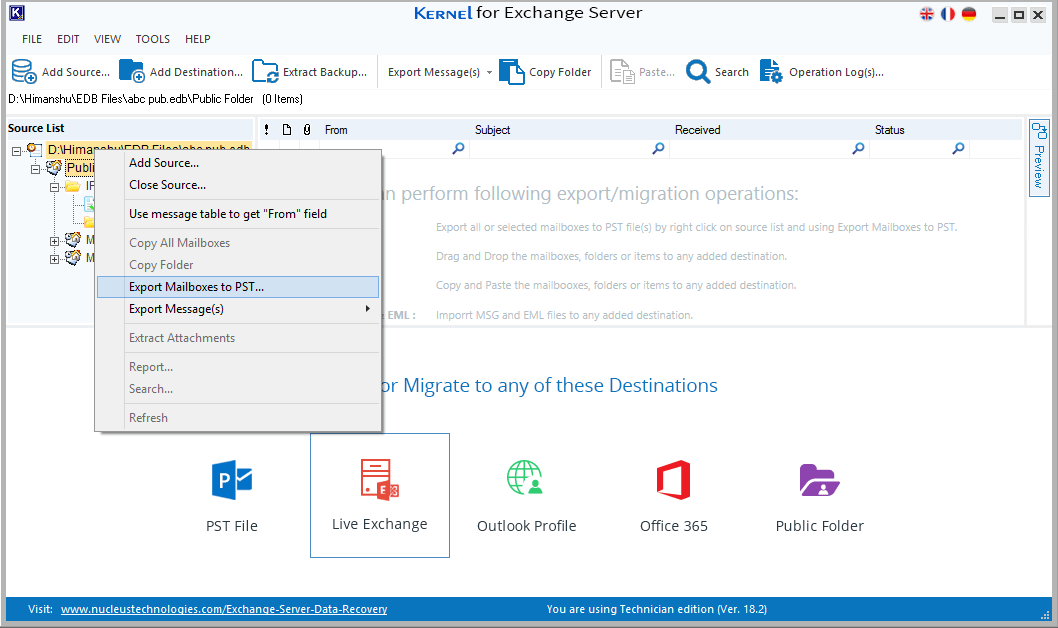Select the PST File destination icon
This screenshot has height=628, width=1058.
[x=231, y=480]
